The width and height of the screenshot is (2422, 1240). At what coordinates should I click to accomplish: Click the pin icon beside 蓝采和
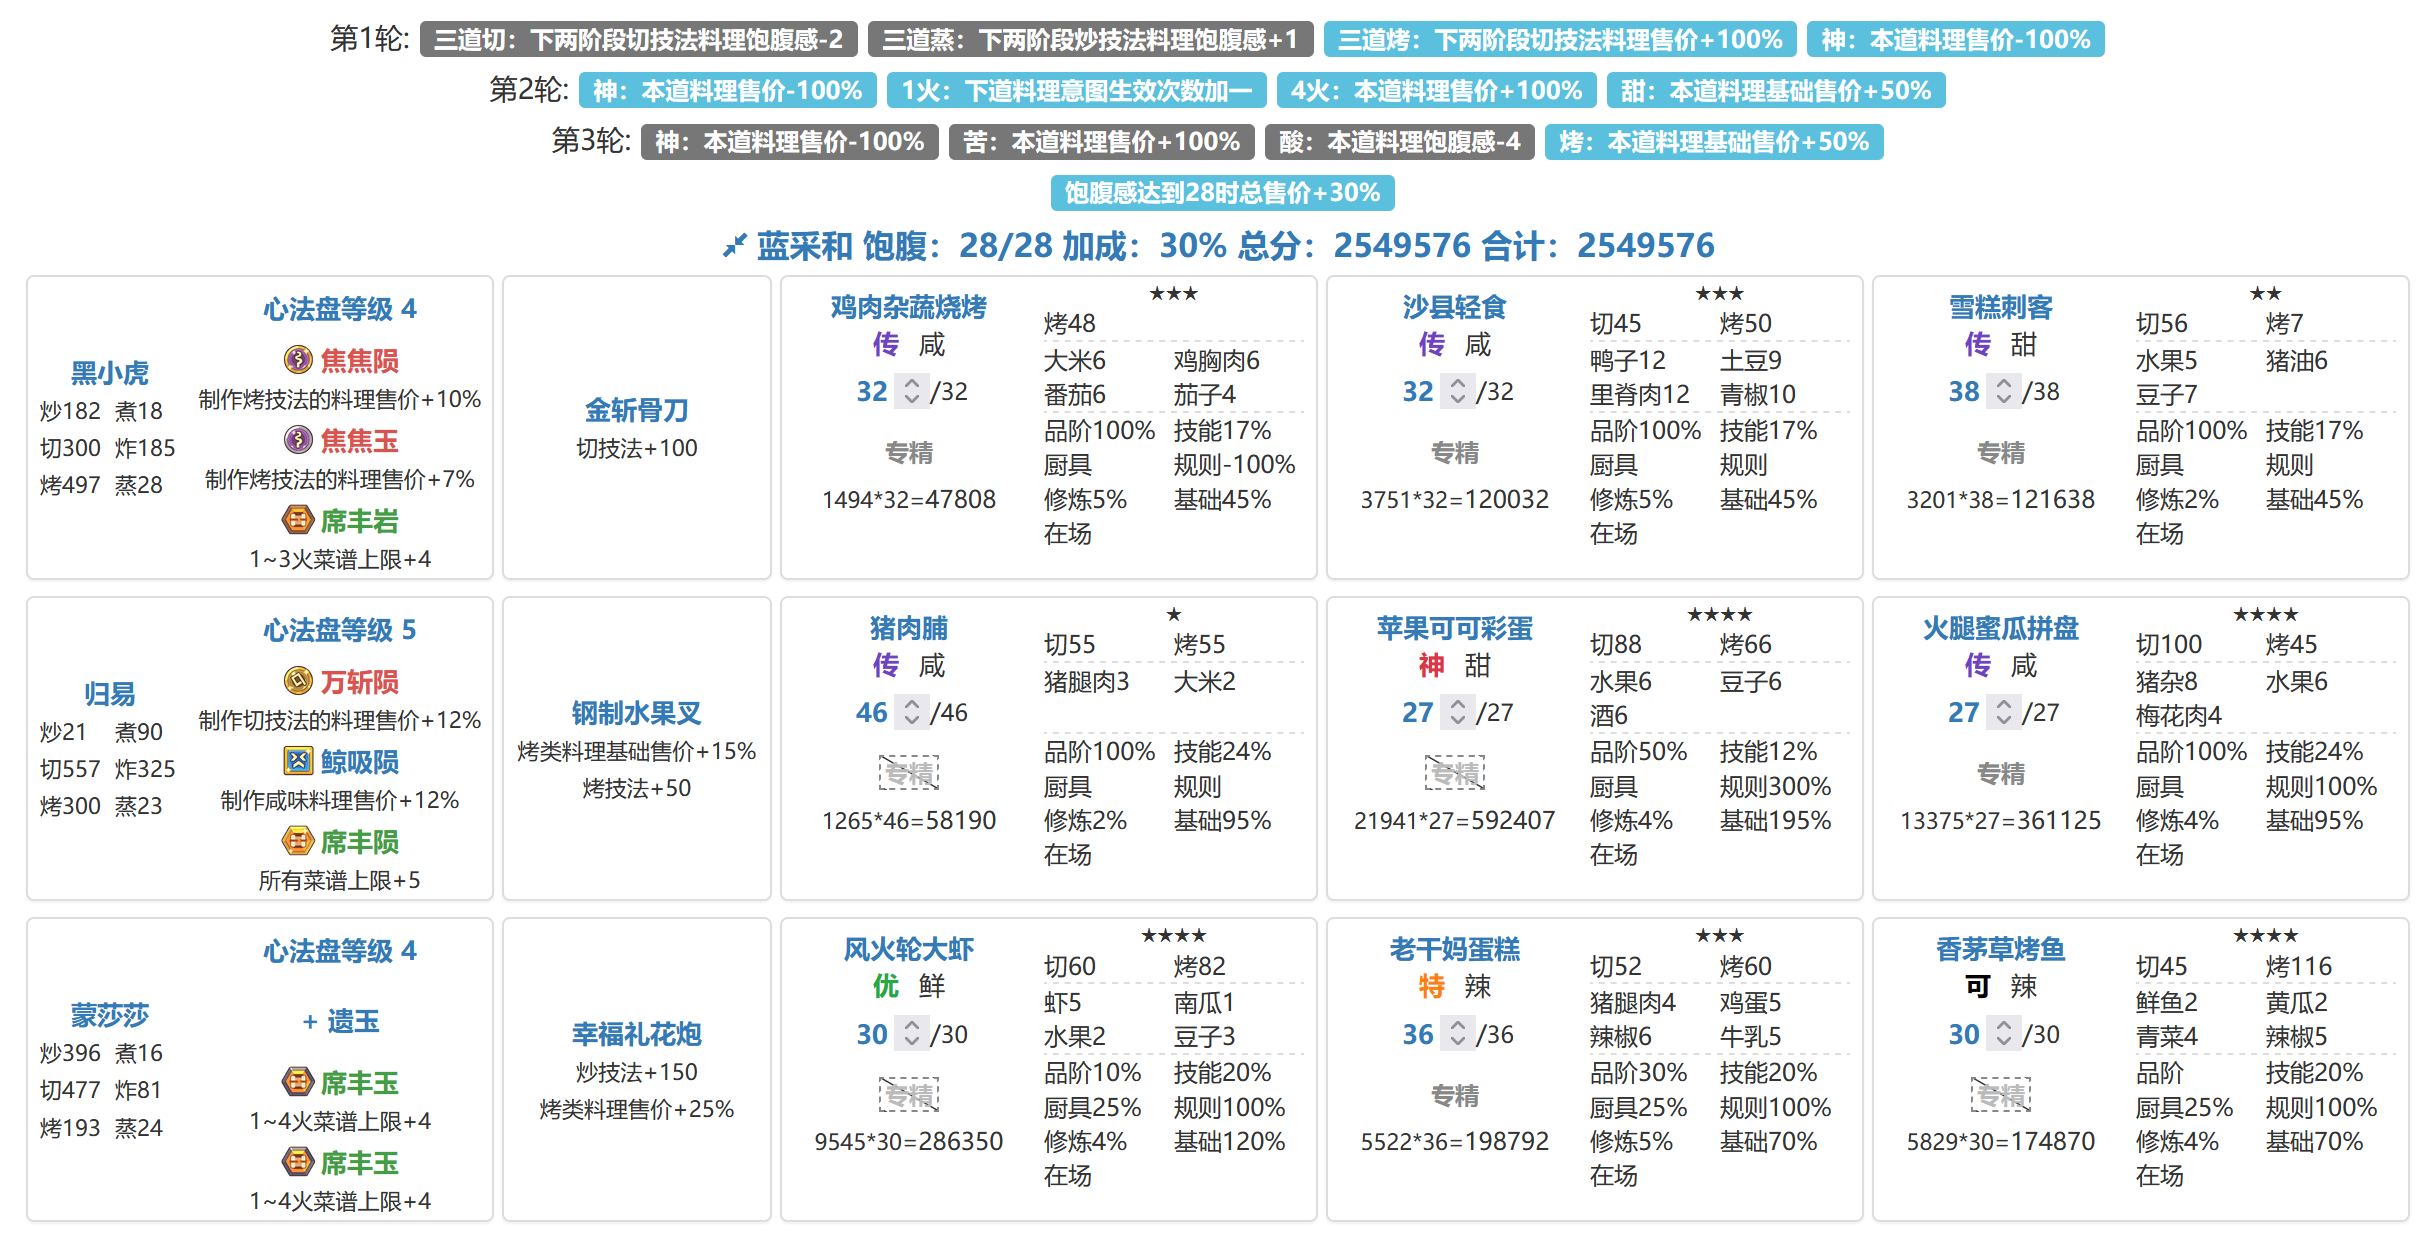tap(734, 245)
